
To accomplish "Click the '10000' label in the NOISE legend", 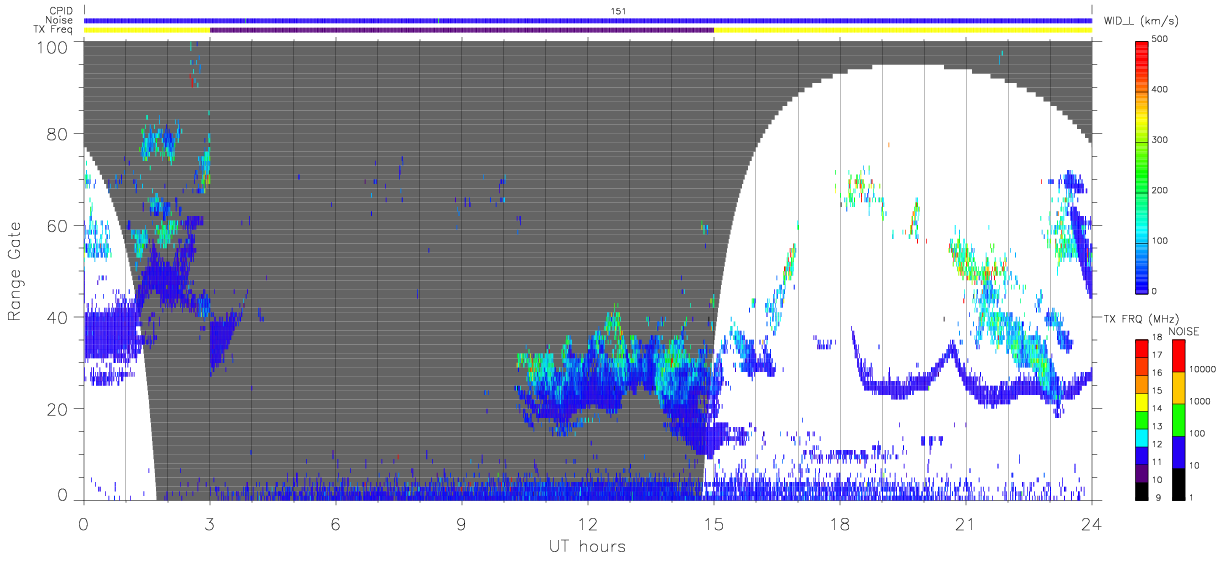I will [x=1202, y=369].
